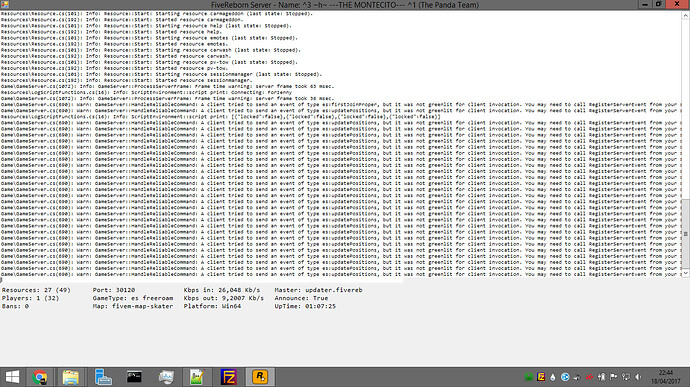690x387 pixels.
Task: Click the red dotted tray icon
Action: coord(589,377)
